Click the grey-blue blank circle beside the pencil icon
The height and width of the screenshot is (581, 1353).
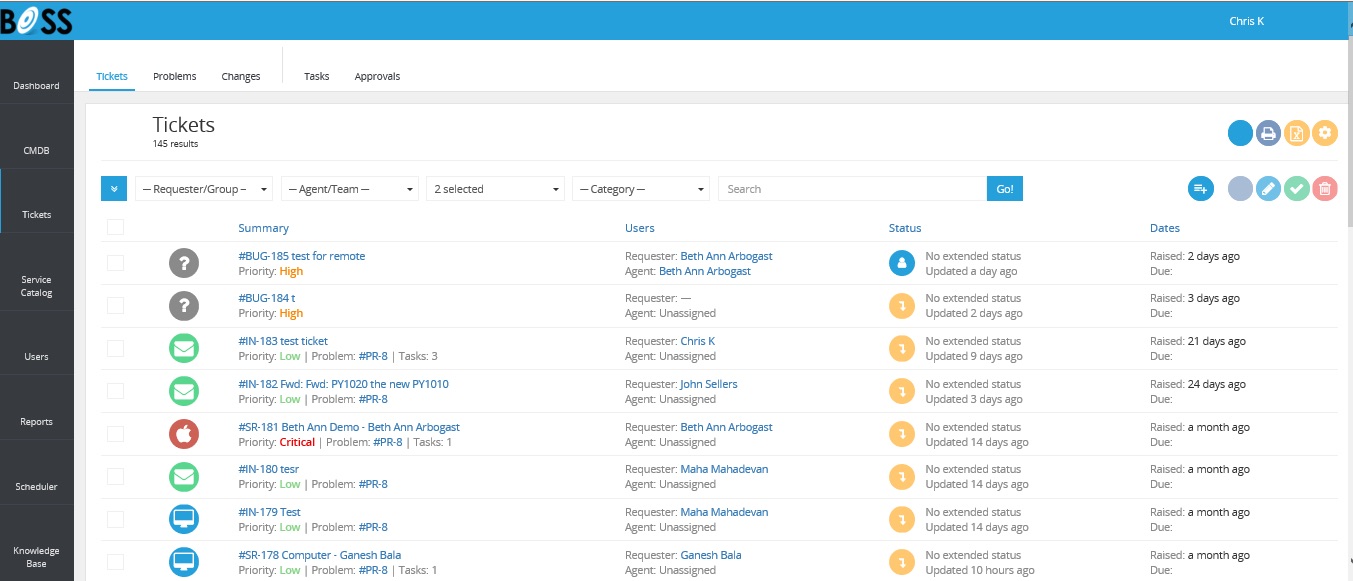pyautogui.click(x=1240, y=188)
